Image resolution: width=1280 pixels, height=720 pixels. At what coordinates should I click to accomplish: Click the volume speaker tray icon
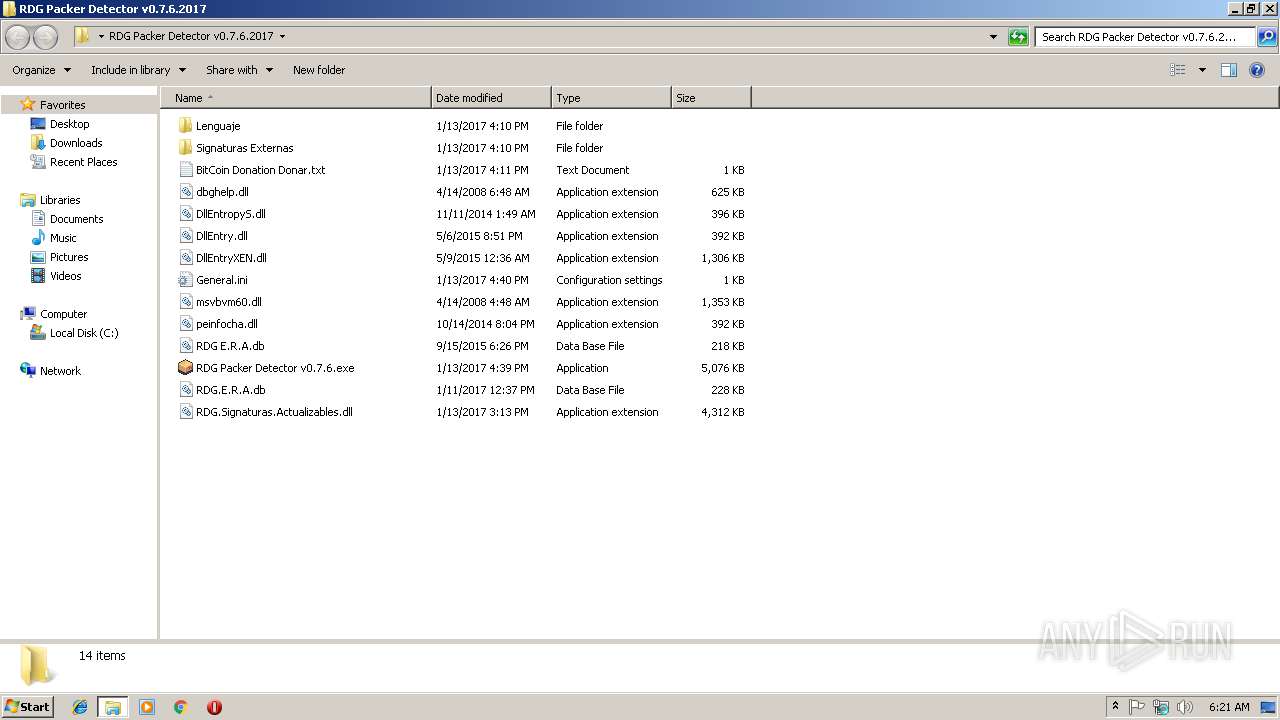tap(1185, 707)
